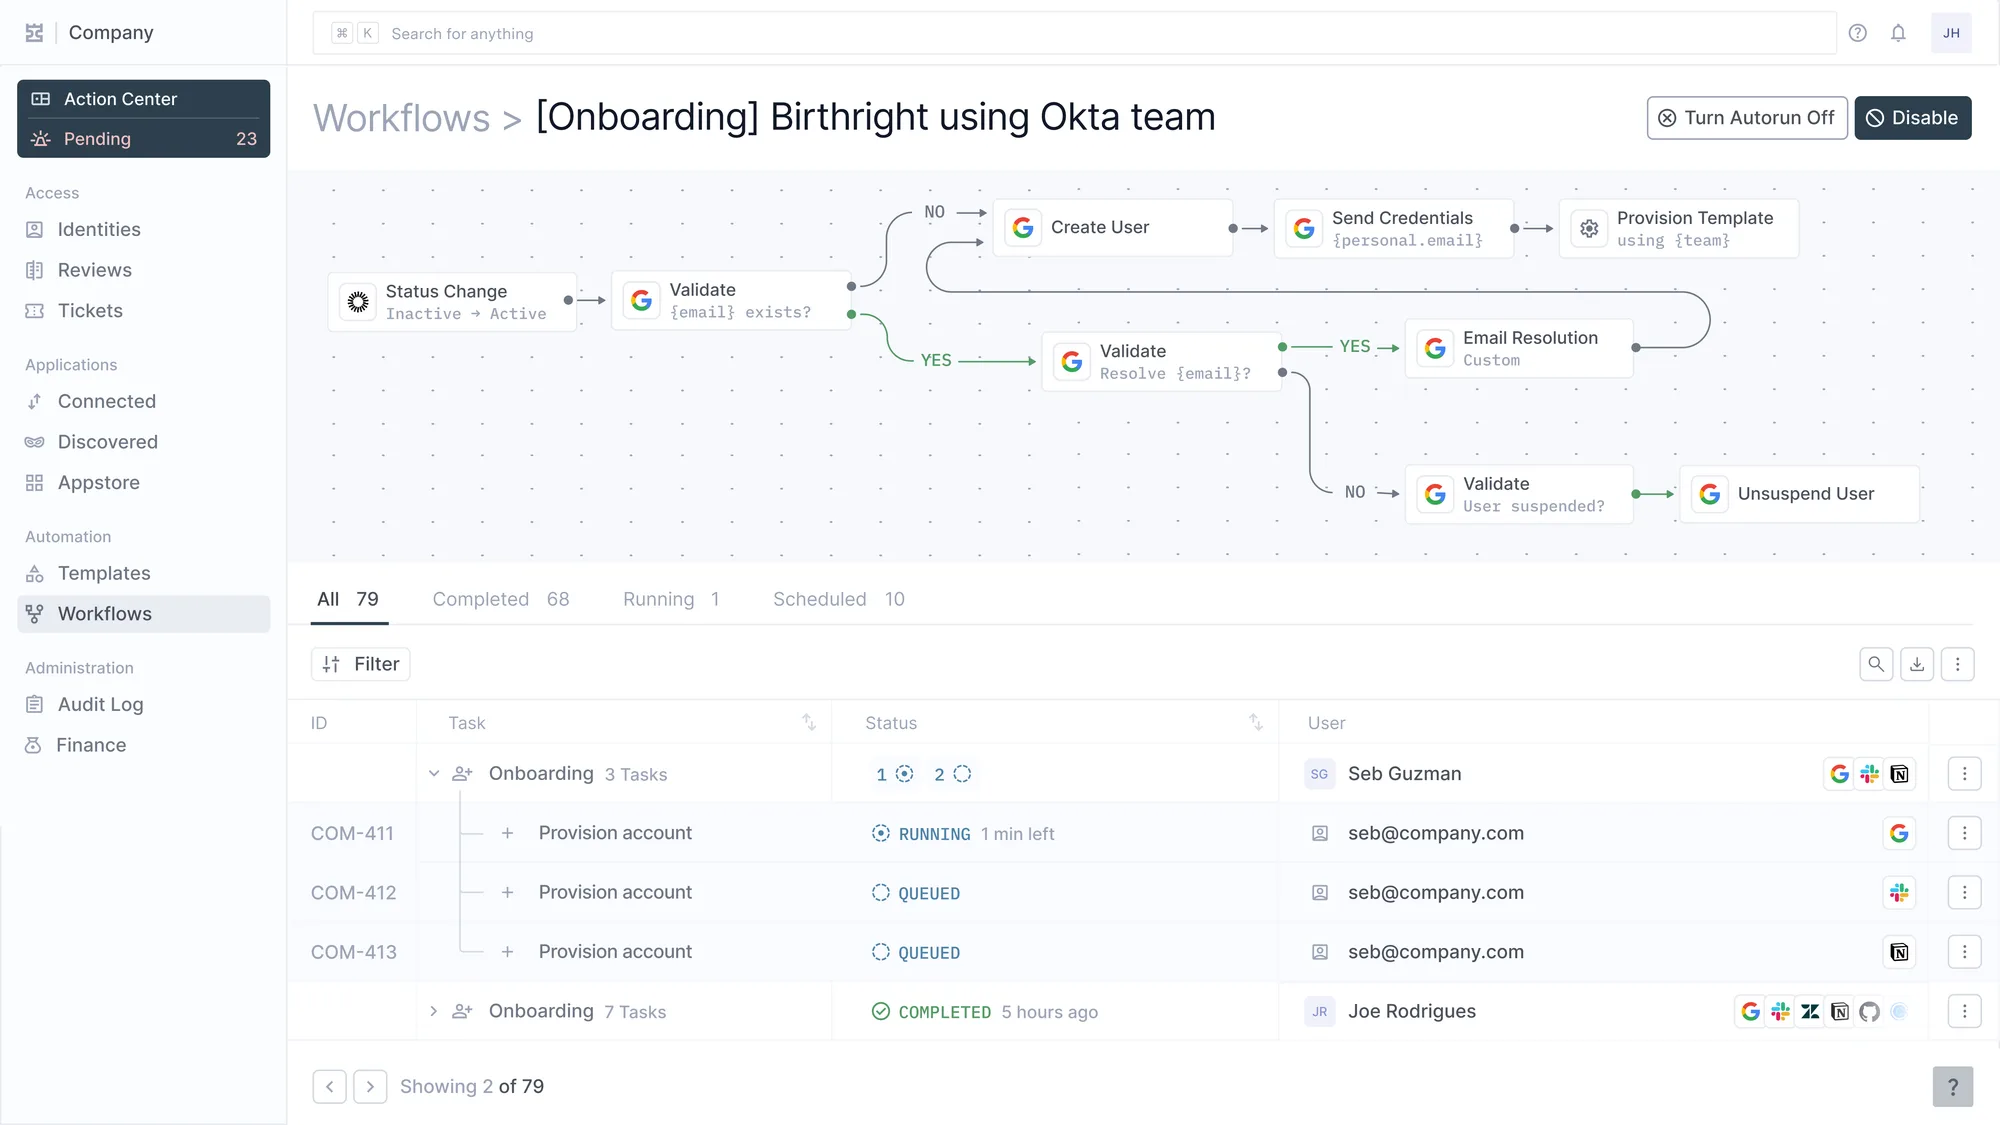Image resolution: width=2000 pixels, height=1125 pixels.
Task: Click the table search magnifier icon
Action: [x=1876, y=664]
